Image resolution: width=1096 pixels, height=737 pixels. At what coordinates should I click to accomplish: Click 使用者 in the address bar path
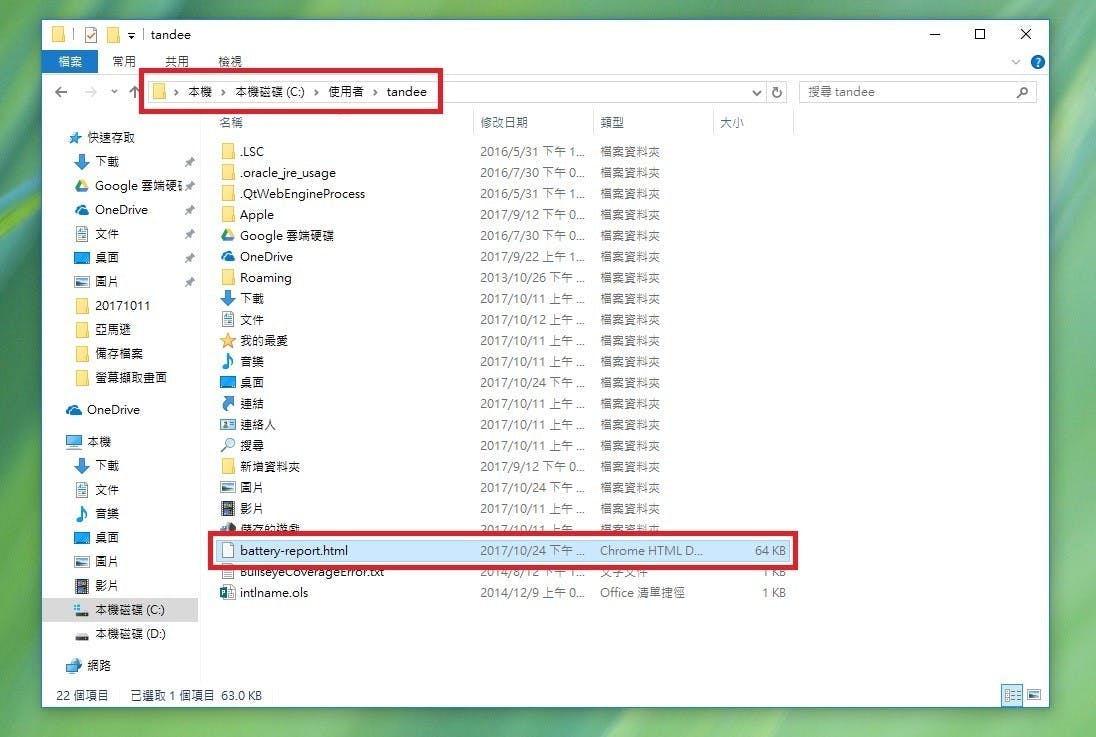(346, 92)
